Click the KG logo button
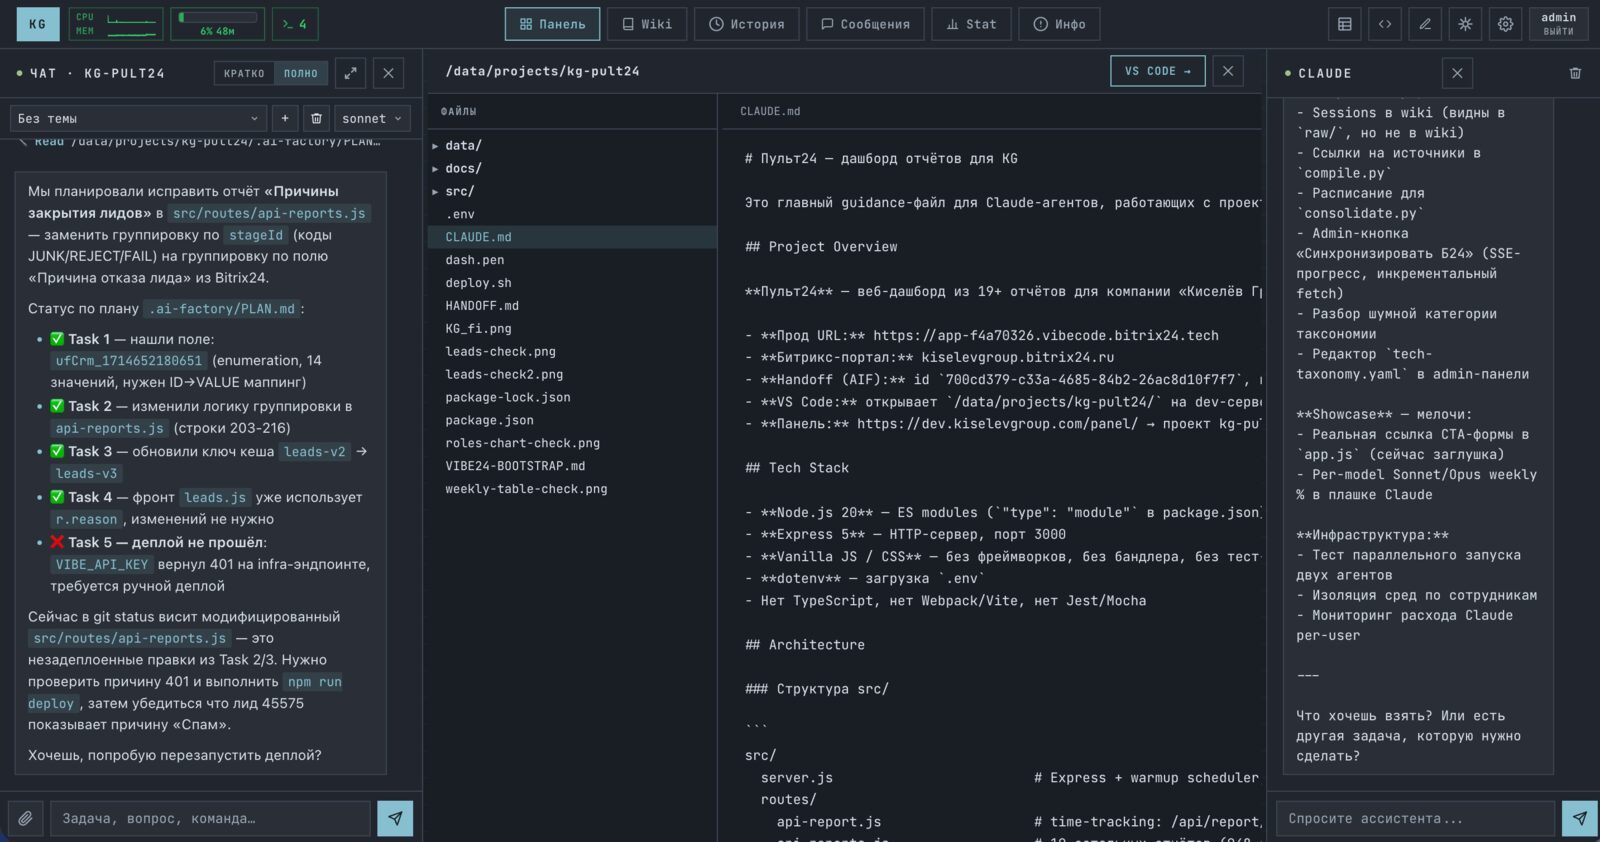 tap(37, 24)
